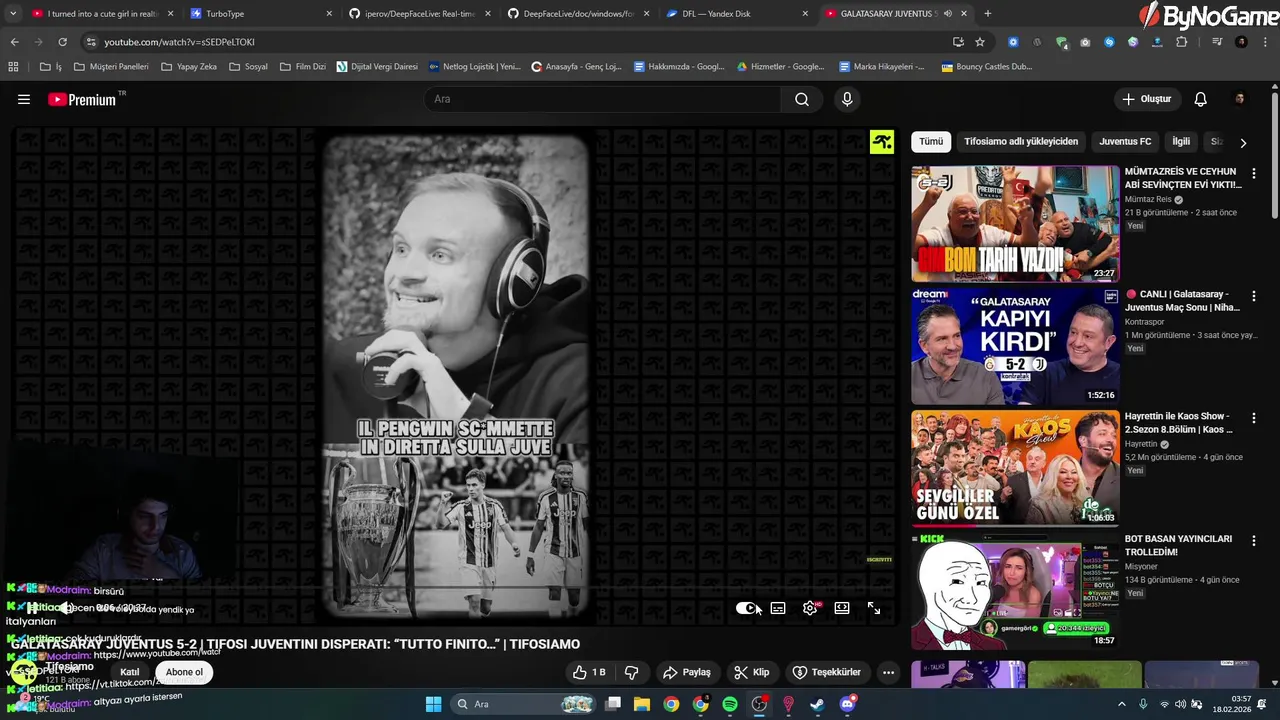
Task: Pause the video in the player
Action: point(32,607)
